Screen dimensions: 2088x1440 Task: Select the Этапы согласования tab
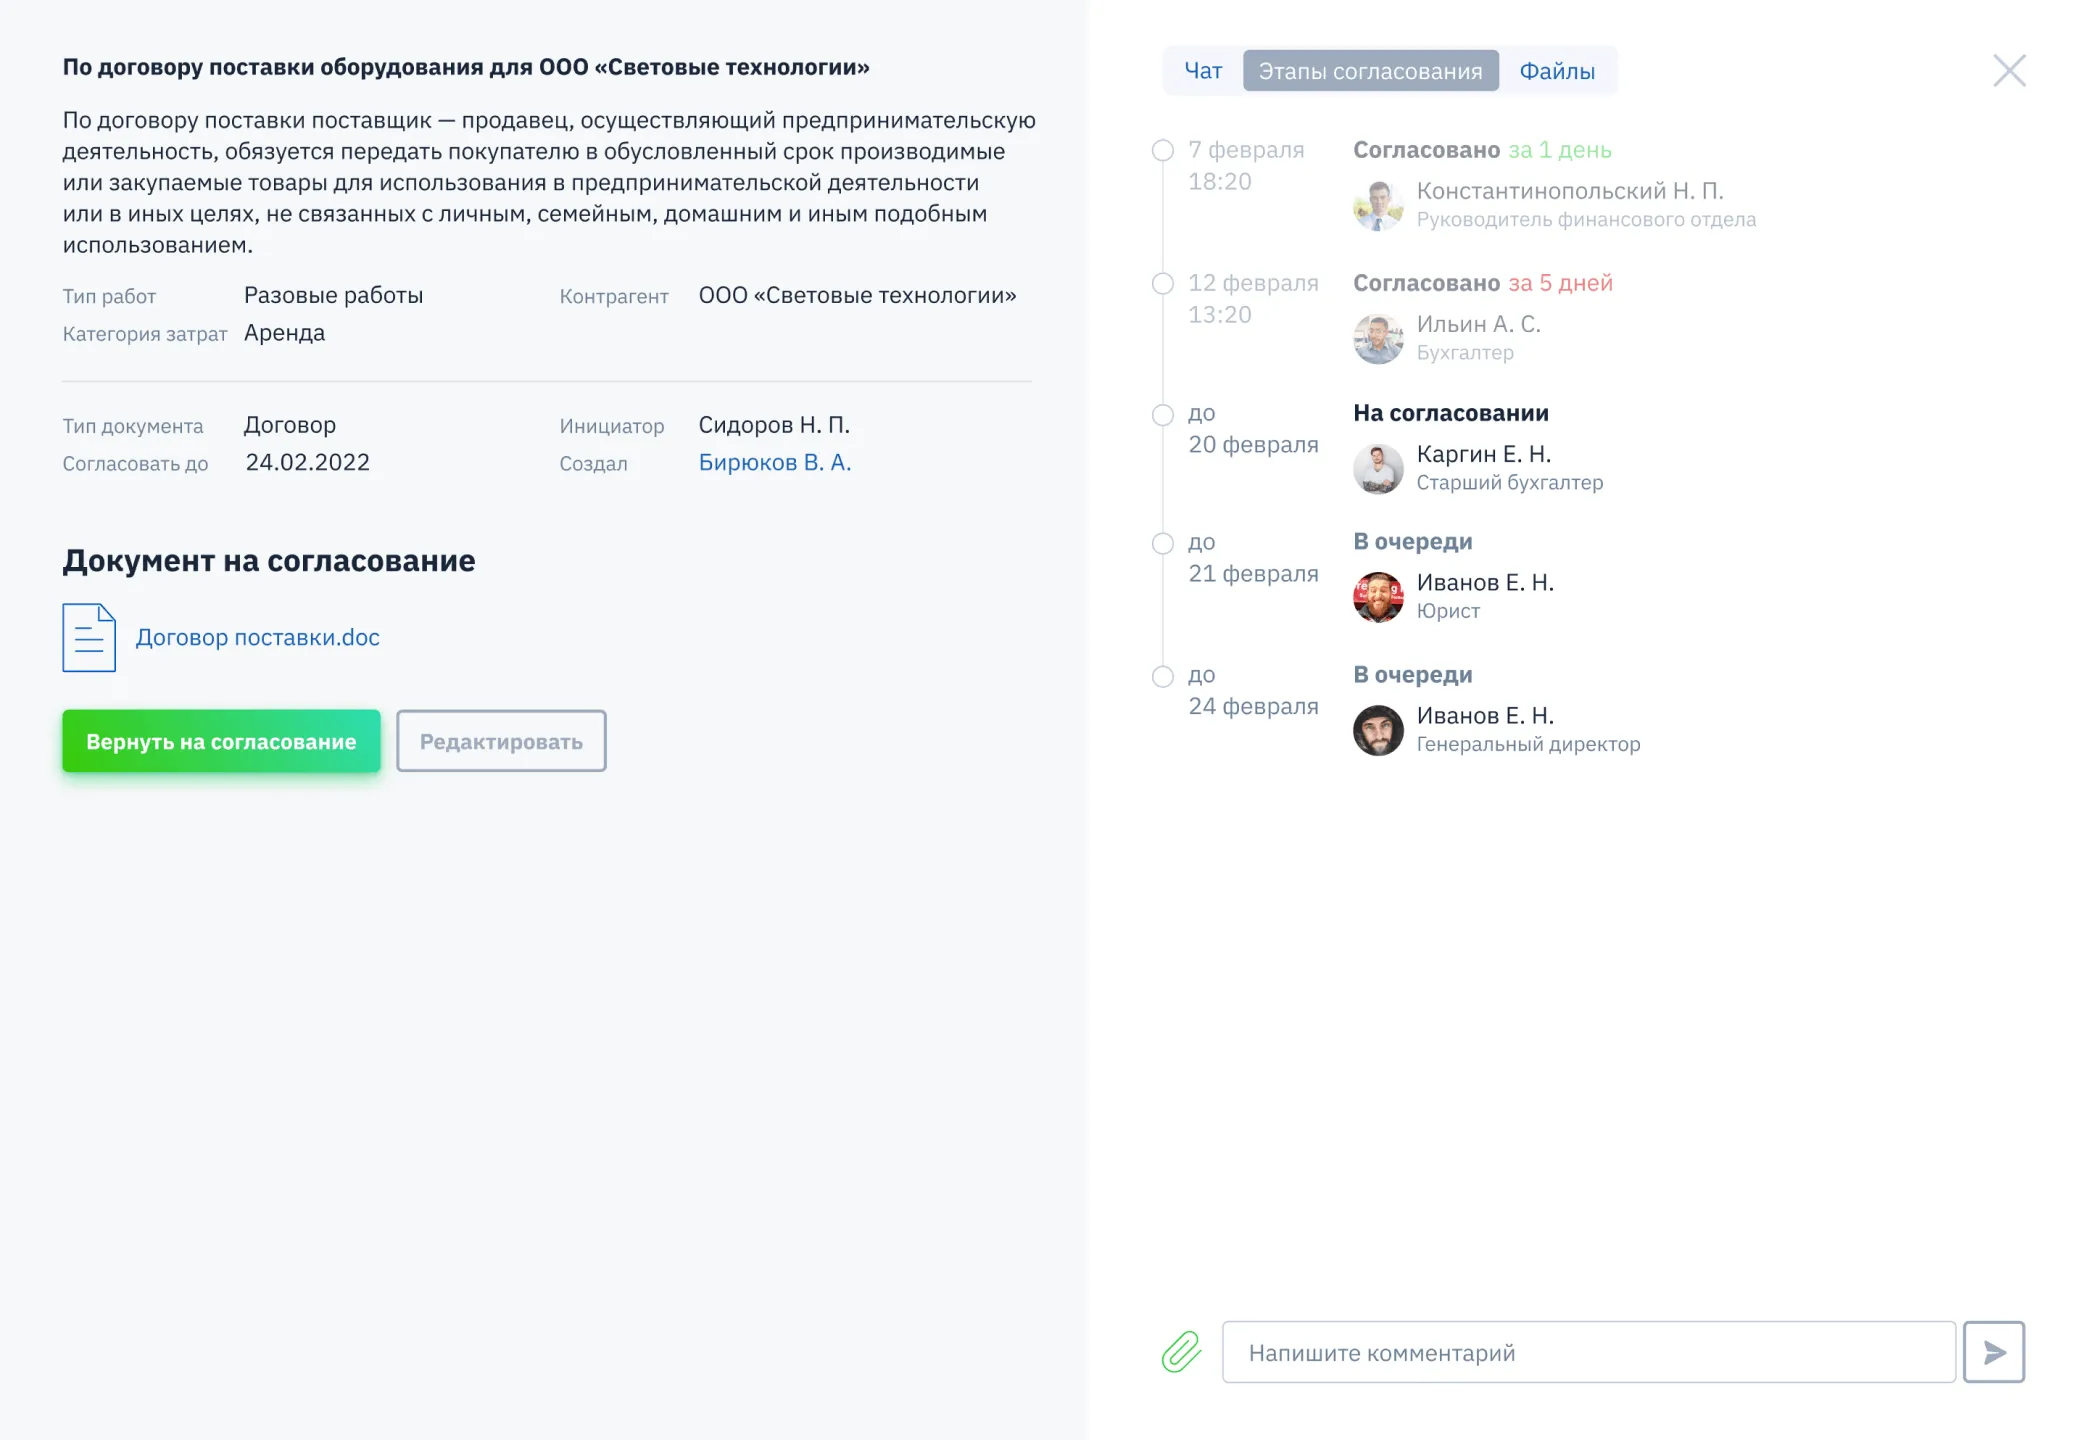coord(1370,70)
